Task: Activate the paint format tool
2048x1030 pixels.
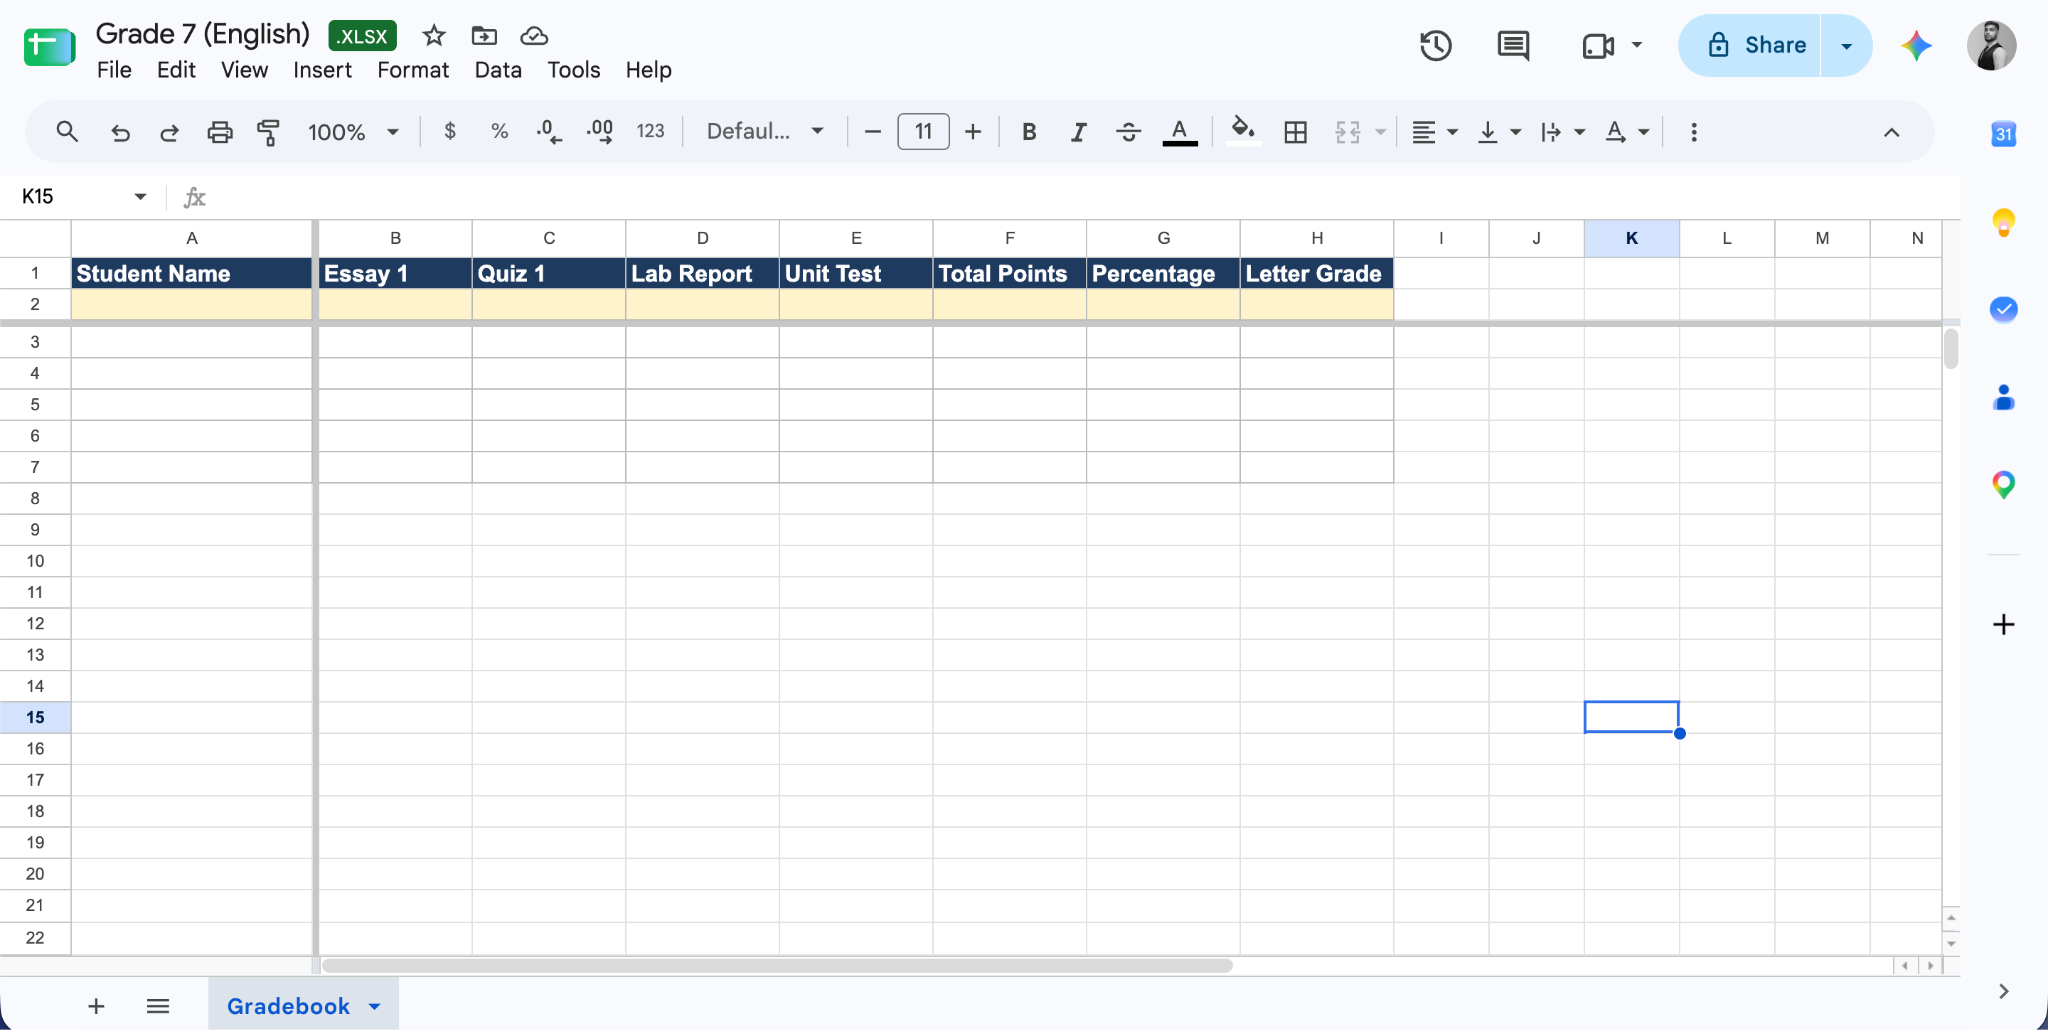Action: [268, 132]
